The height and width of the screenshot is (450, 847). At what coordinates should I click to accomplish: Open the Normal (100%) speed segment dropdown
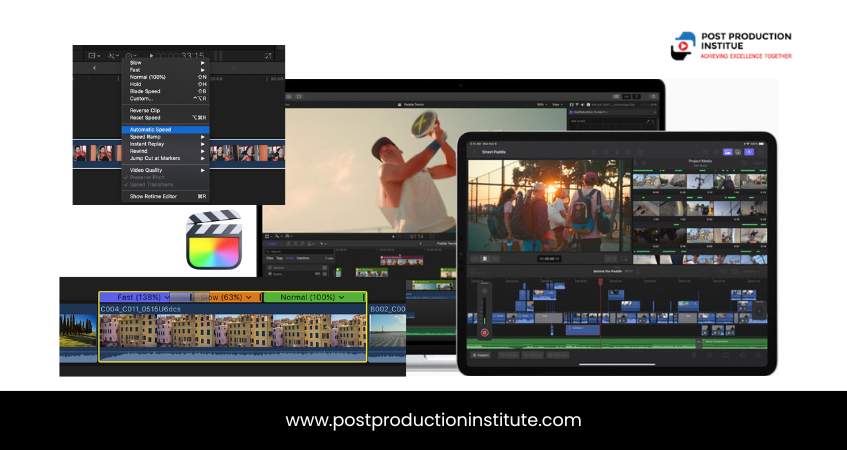coord(342,297)
